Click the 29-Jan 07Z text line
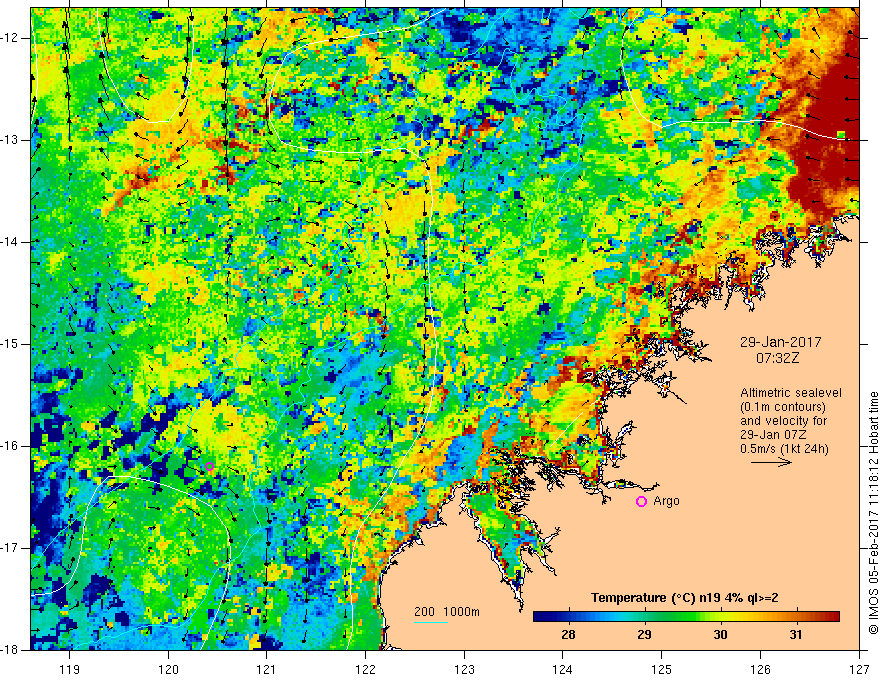 (776, 435)
